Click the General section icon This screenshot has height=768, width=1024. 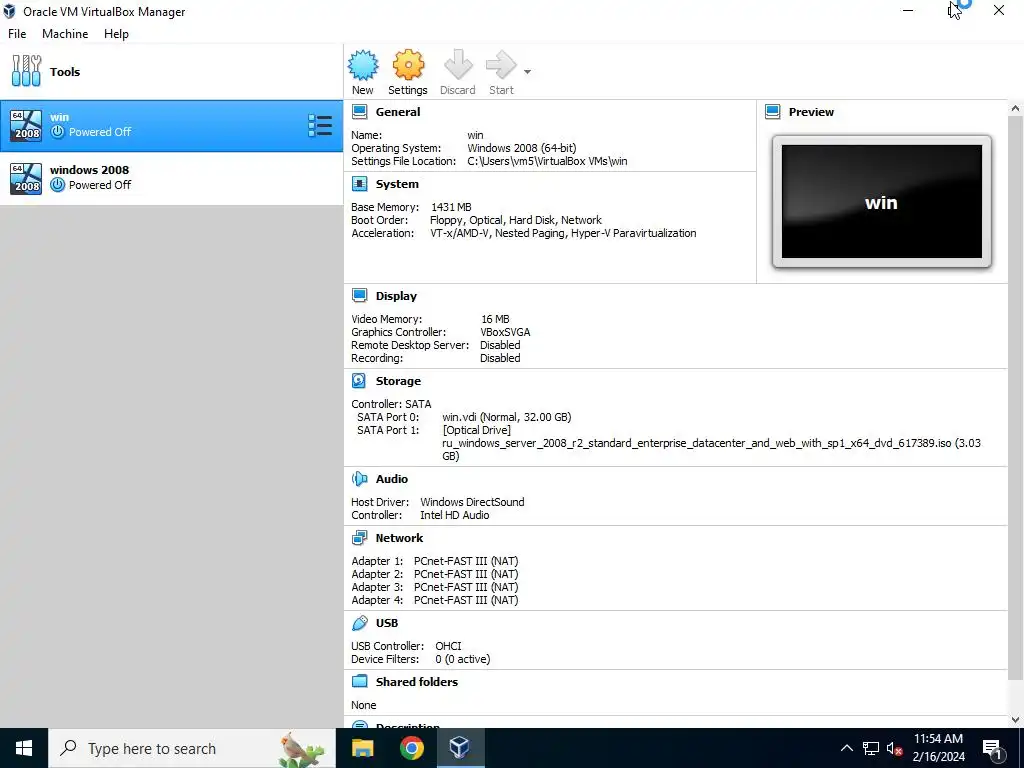359,112
